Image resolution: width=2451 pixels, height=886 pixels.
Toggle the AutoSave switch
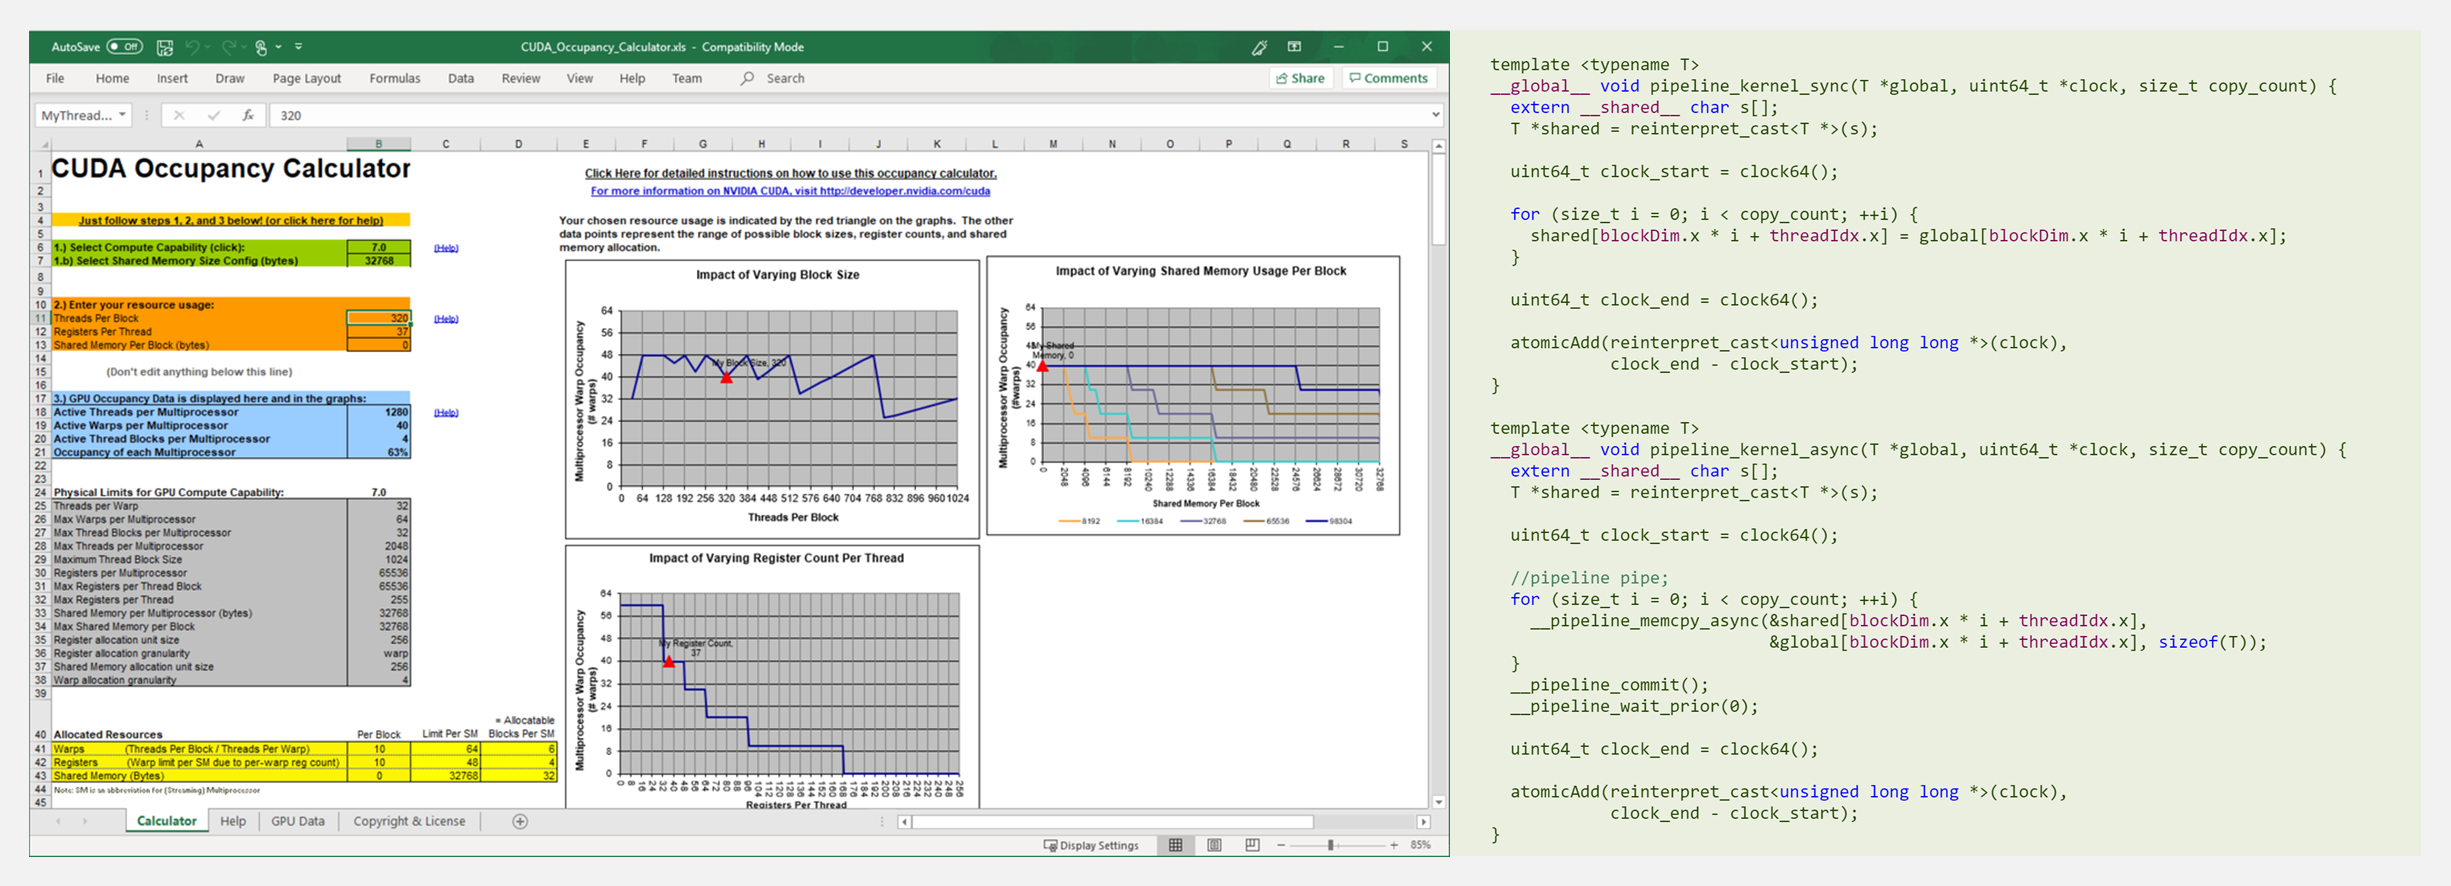tap(125, 47)
